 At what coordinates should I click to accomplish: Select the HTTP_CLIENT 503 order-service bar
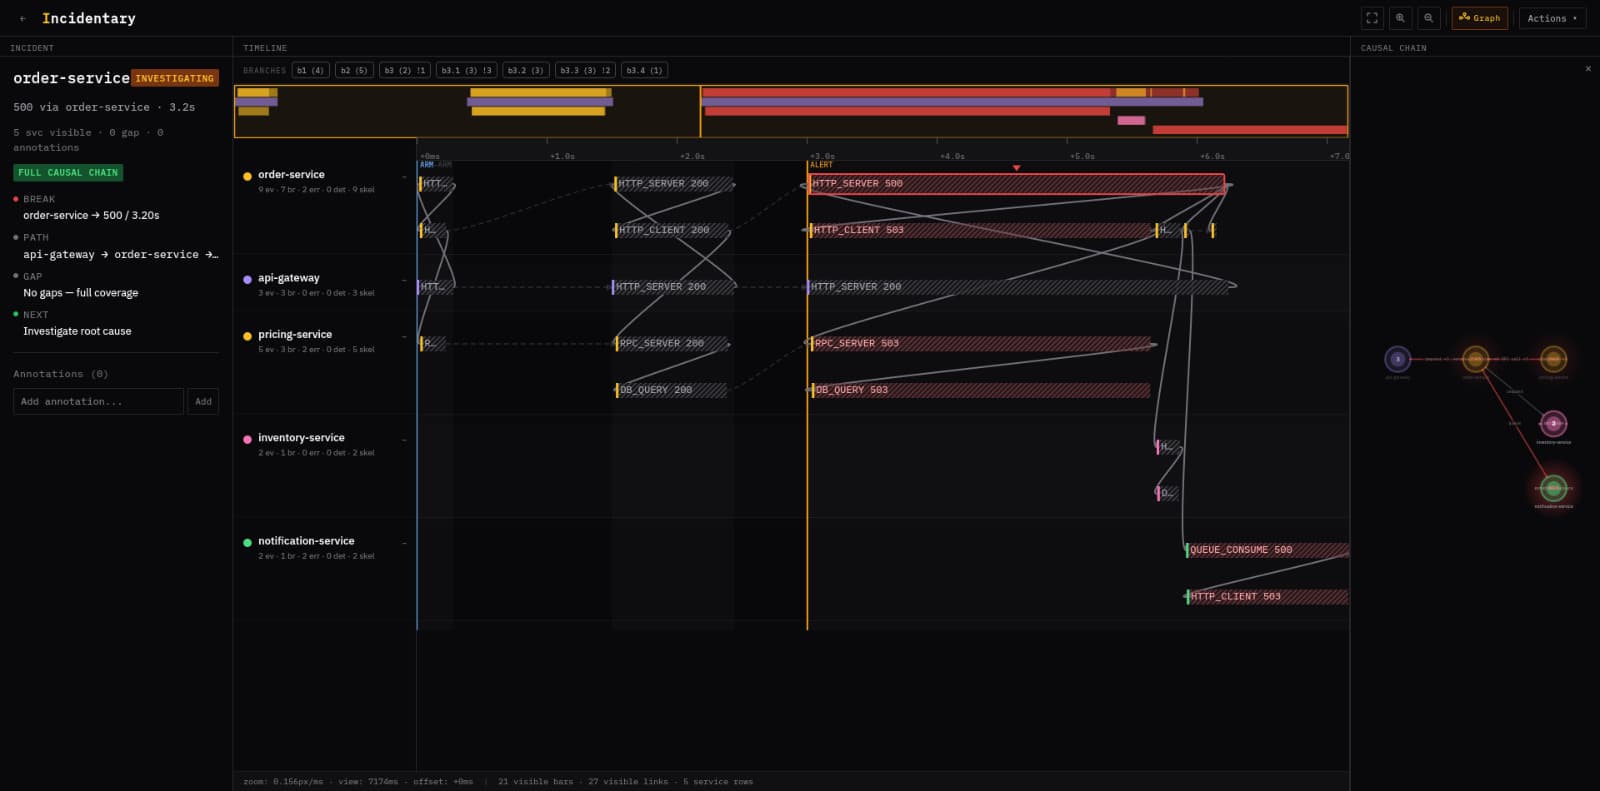coord(980,230)
